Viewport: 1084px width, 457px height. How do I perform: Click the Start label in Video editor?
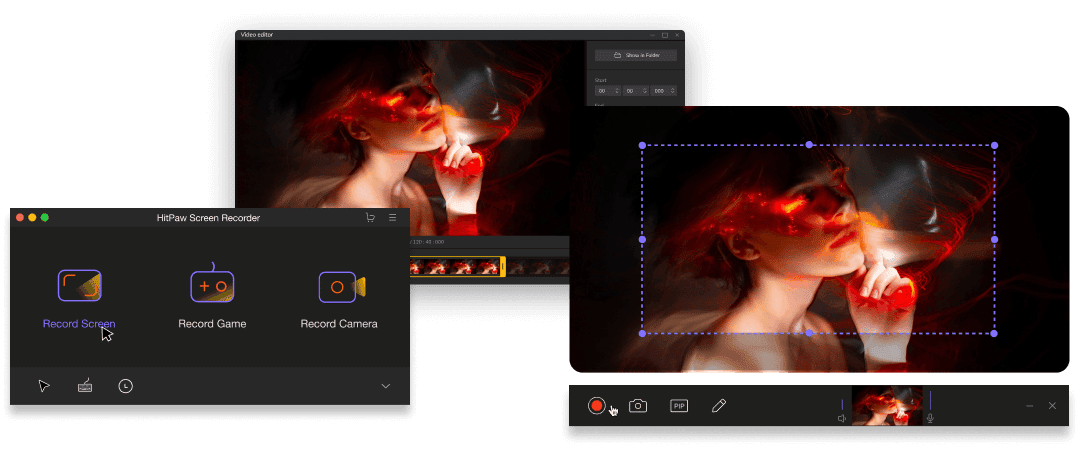(600, 80)
